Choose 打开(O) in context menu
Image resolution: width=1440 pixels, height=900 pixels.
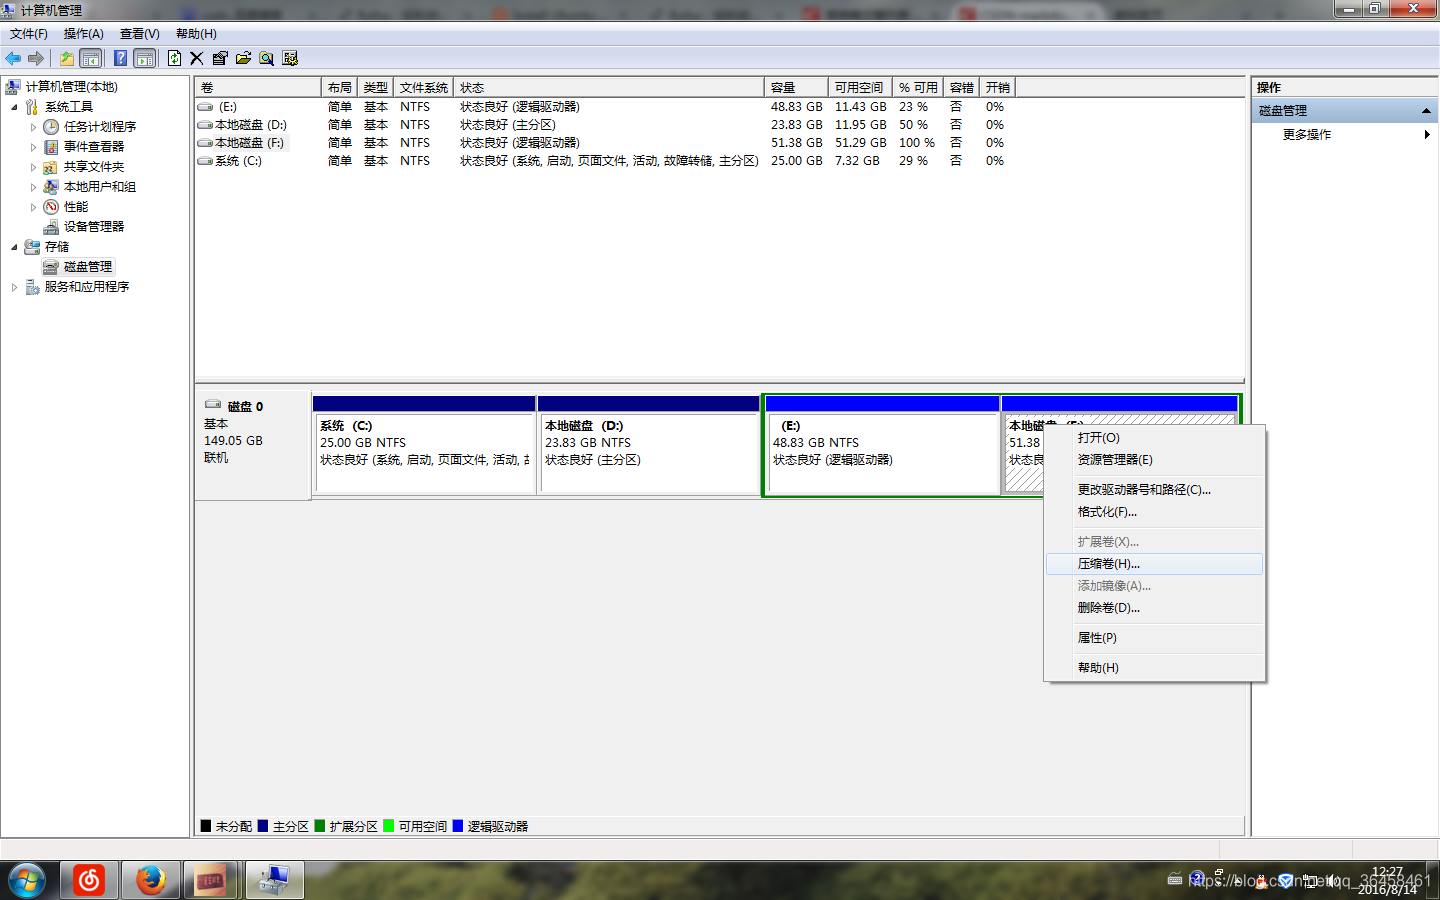tap(1154, 438)
